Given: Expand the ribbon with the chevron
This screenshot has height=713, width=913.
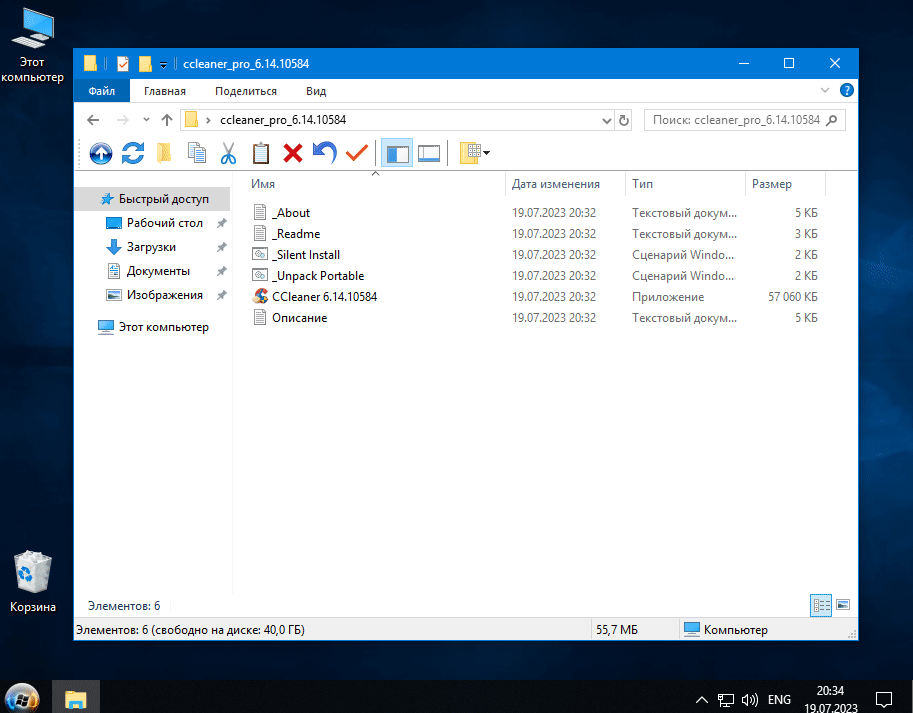Looking at the screenshot, I should (x=824, y=90).
